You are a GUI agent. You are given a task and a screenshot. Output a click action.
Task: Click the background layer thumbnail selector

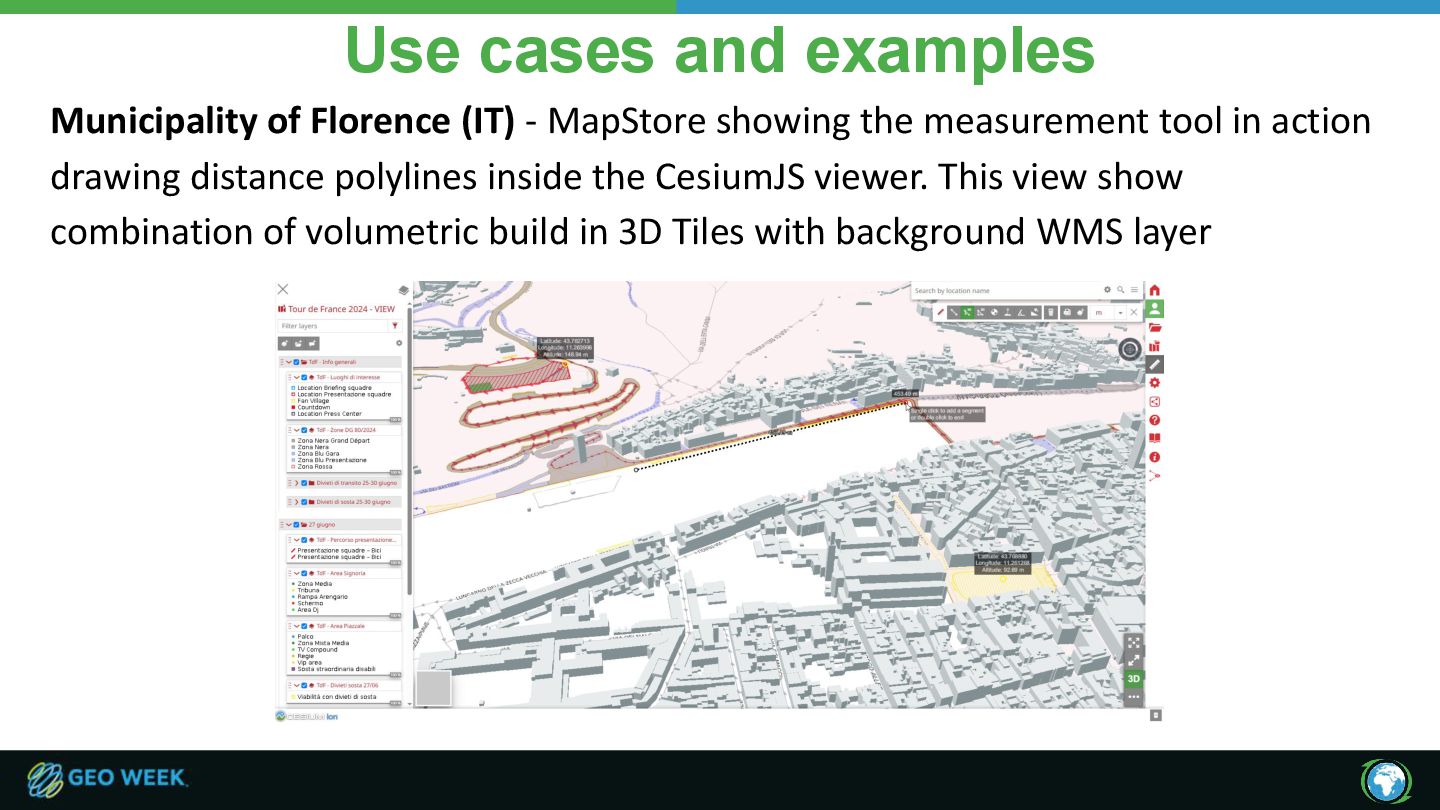tap(432, 688)
